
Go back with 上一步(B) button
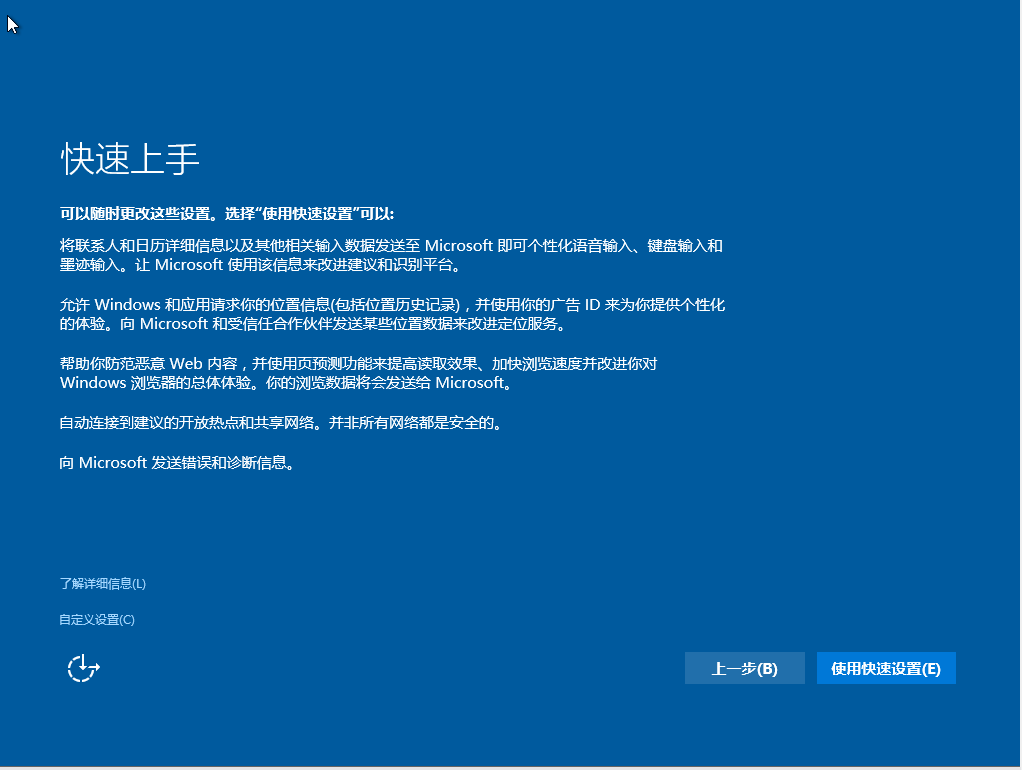[744, 668]
